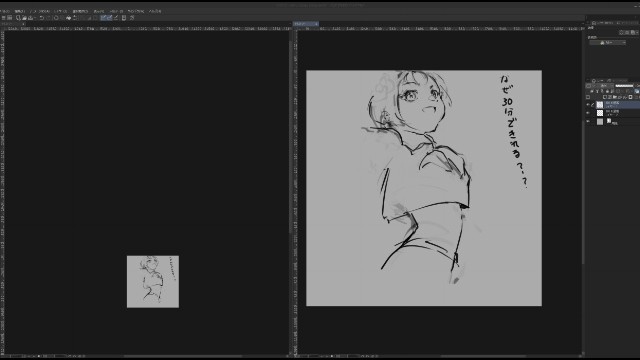Viewport: 640px width, 360px height.
Task: Click the New layer folder icon
Action: click(615, 97)
